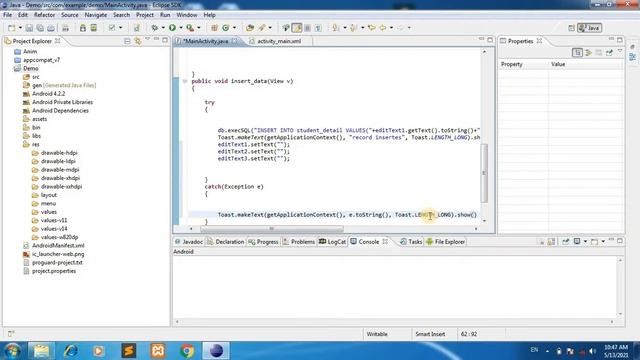Click the Back navigation arrow icon

coord(383,28)
